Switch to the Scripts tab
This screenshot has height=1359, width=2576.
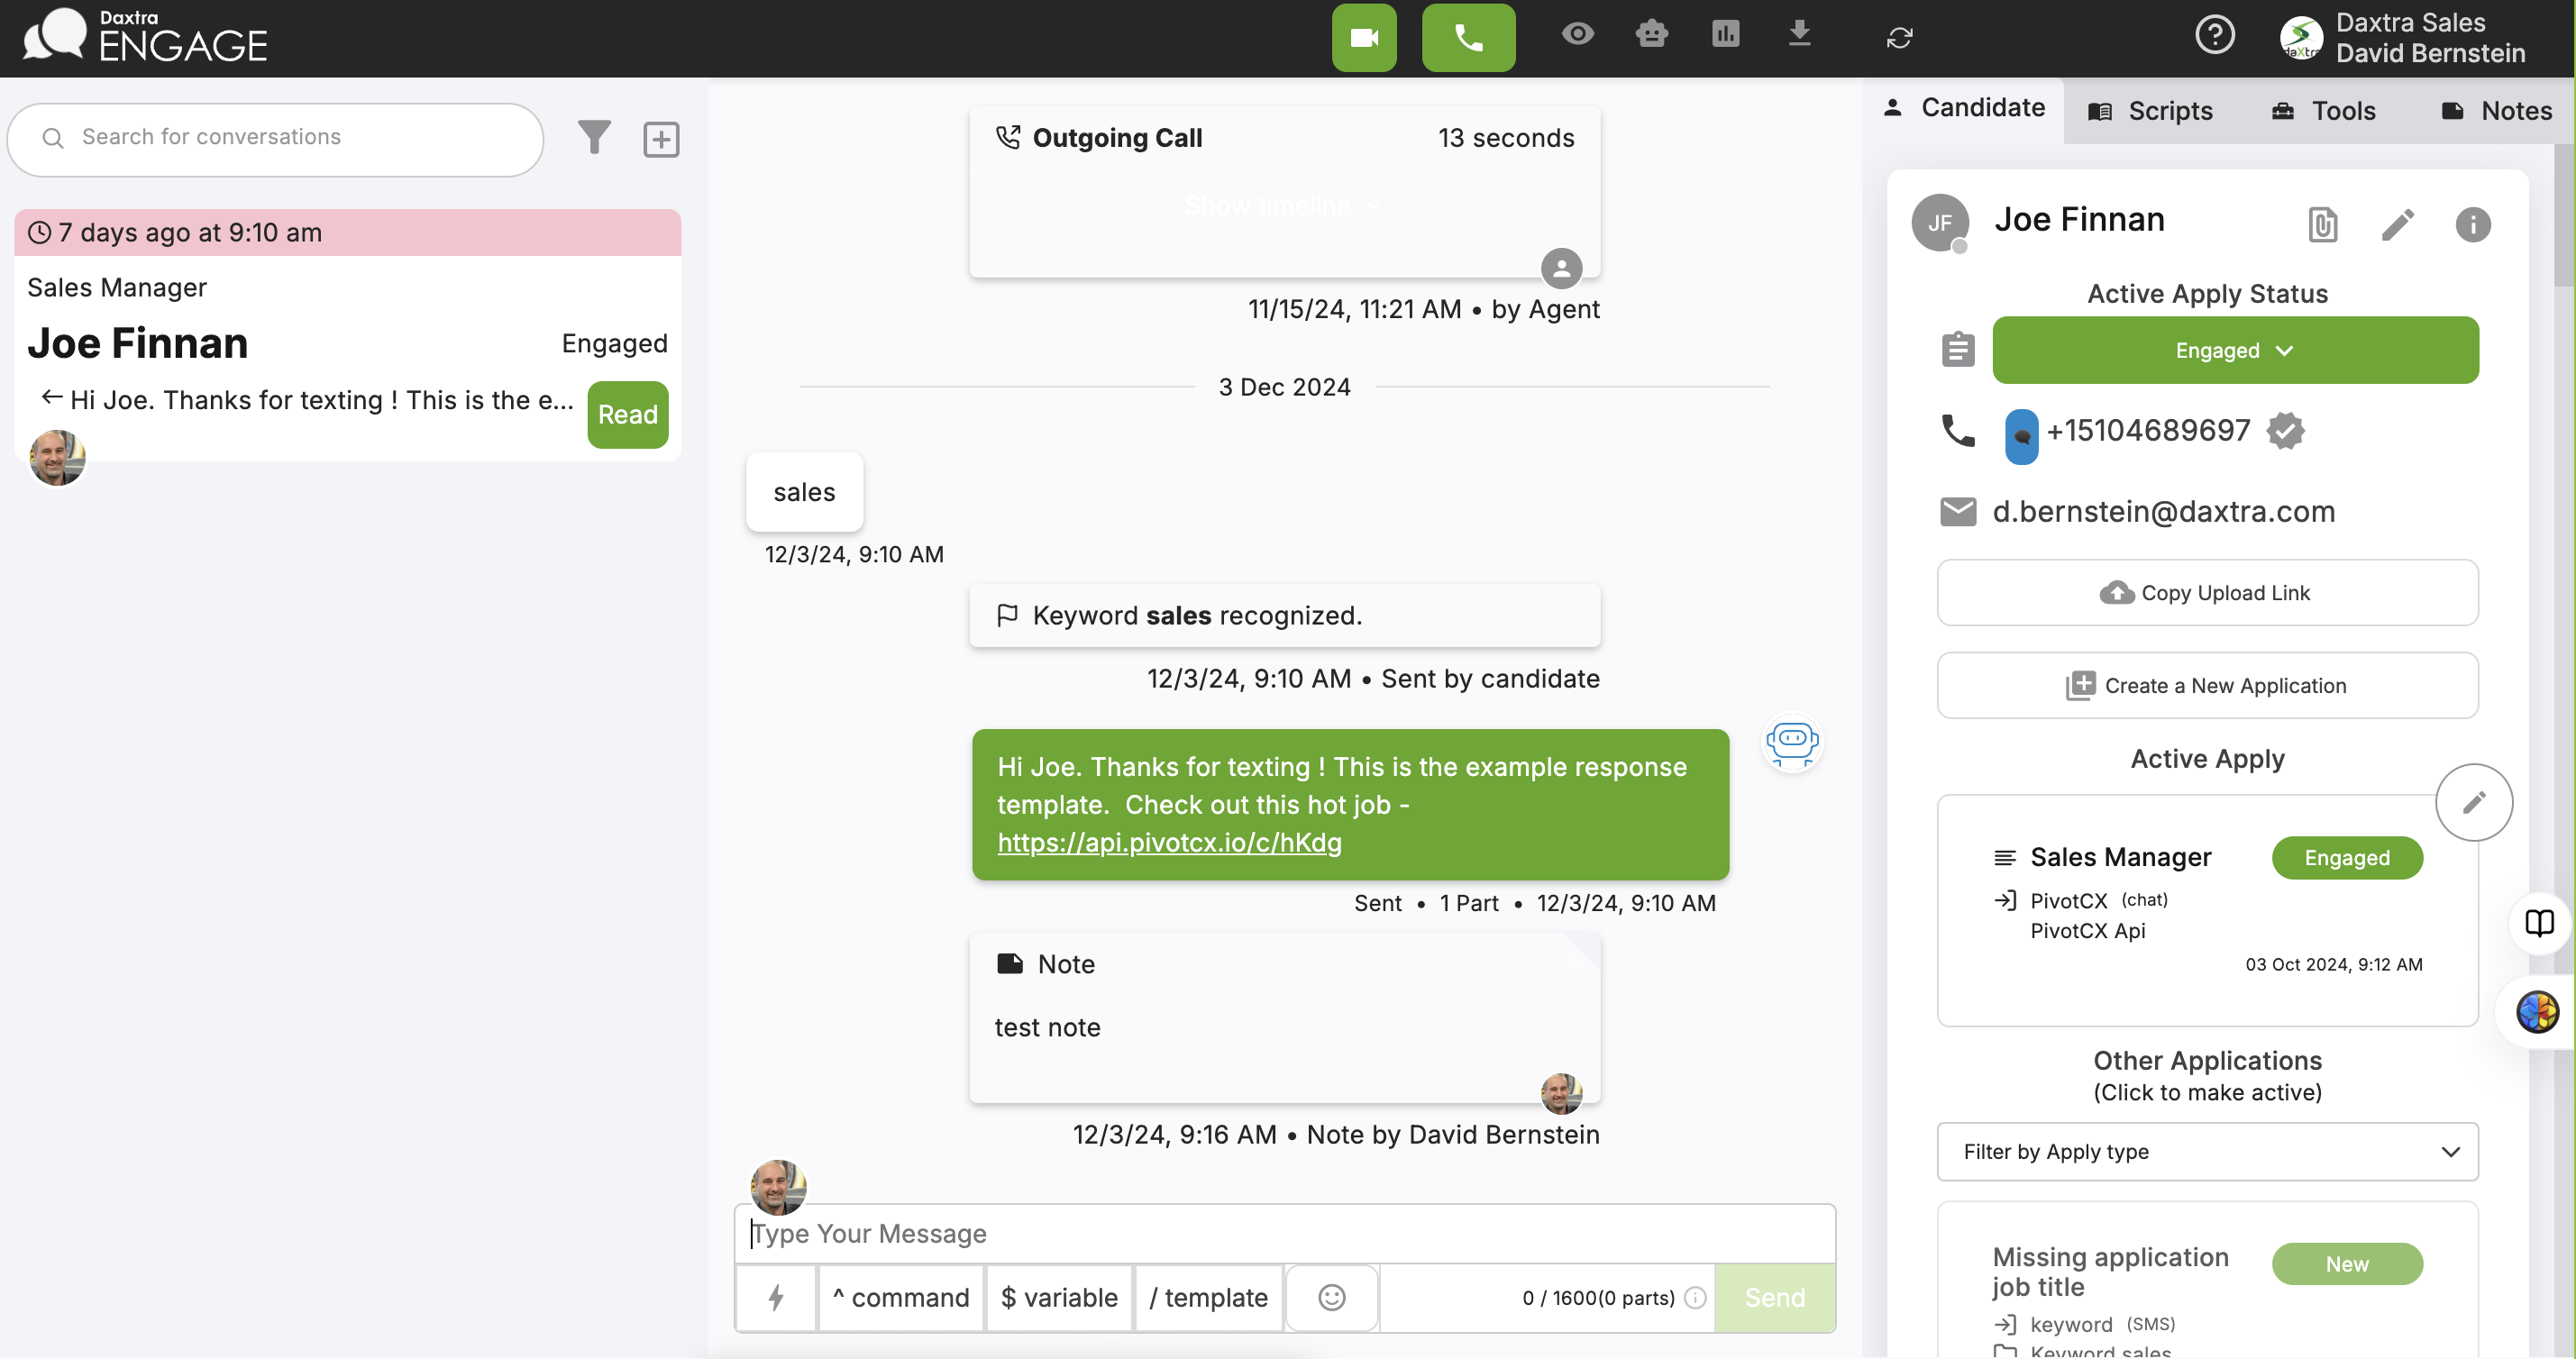pyautogui.click(x=2150, y=111)
